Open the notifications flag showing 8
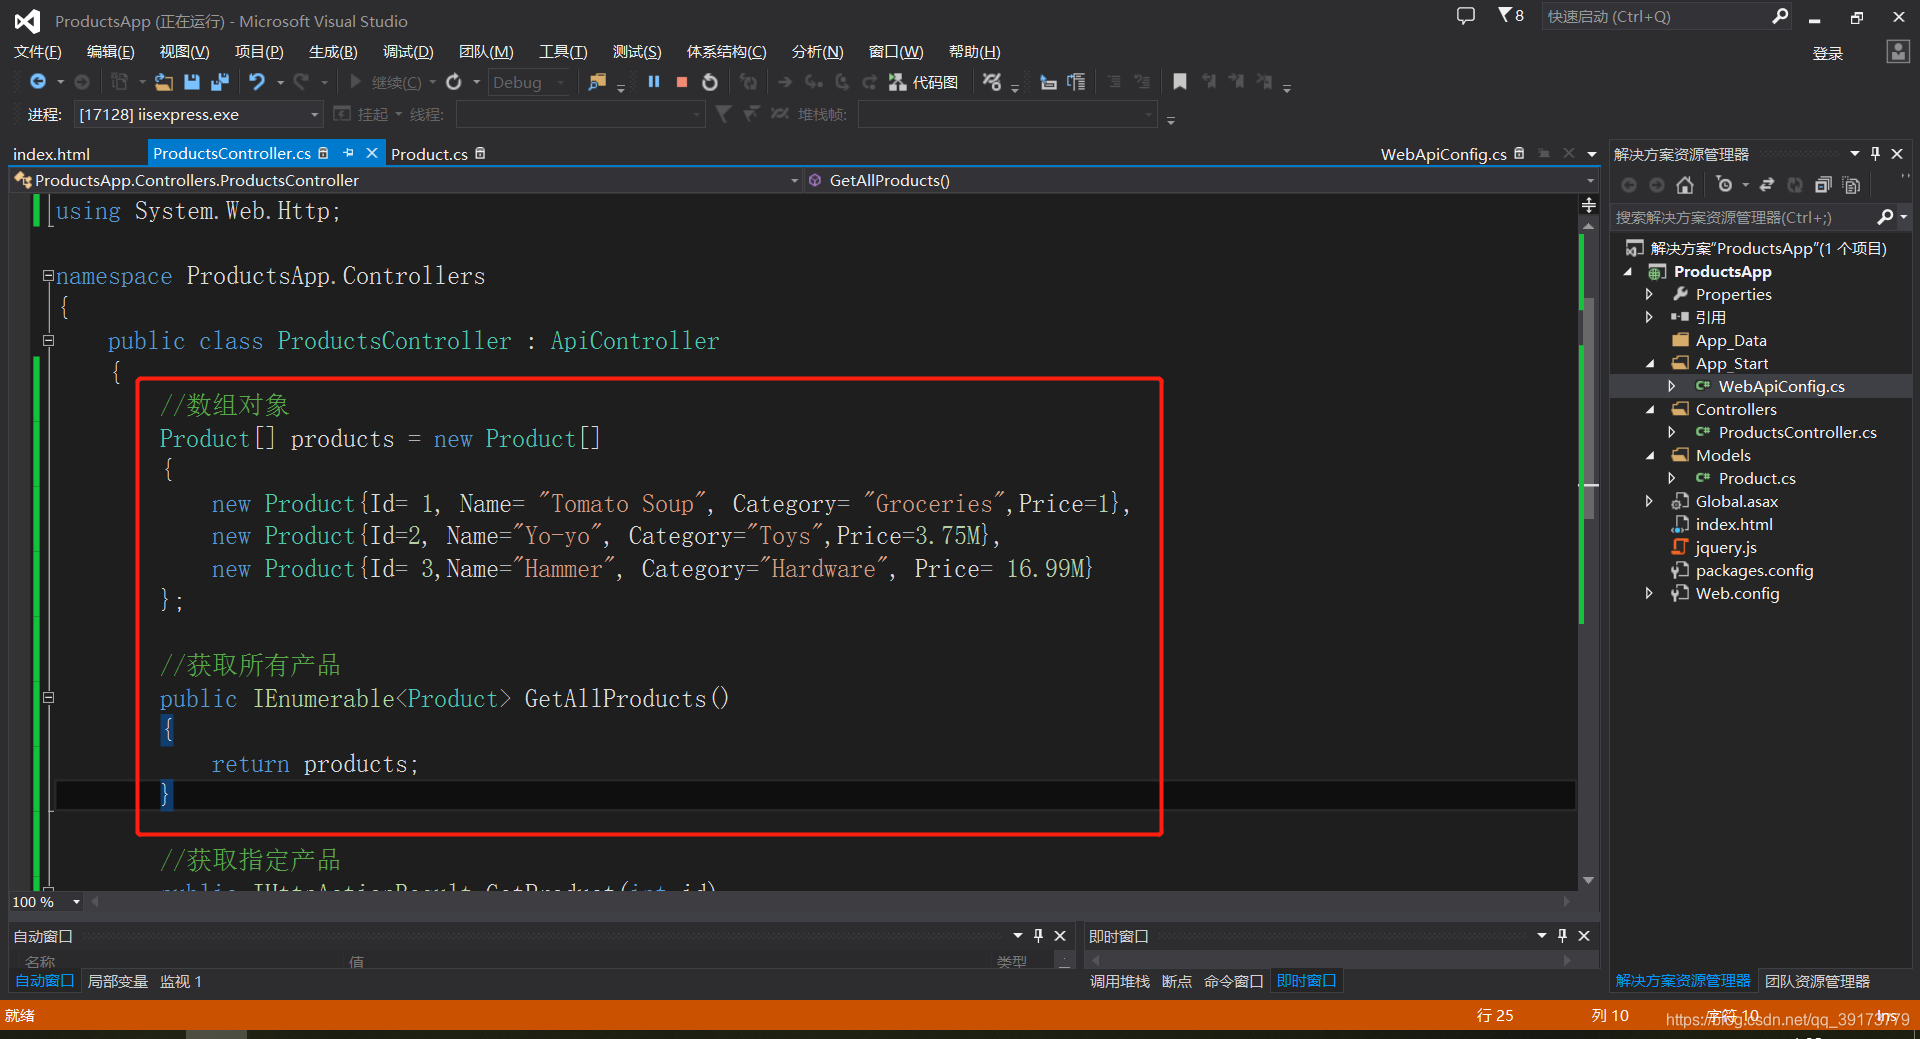 [1511, 16]
